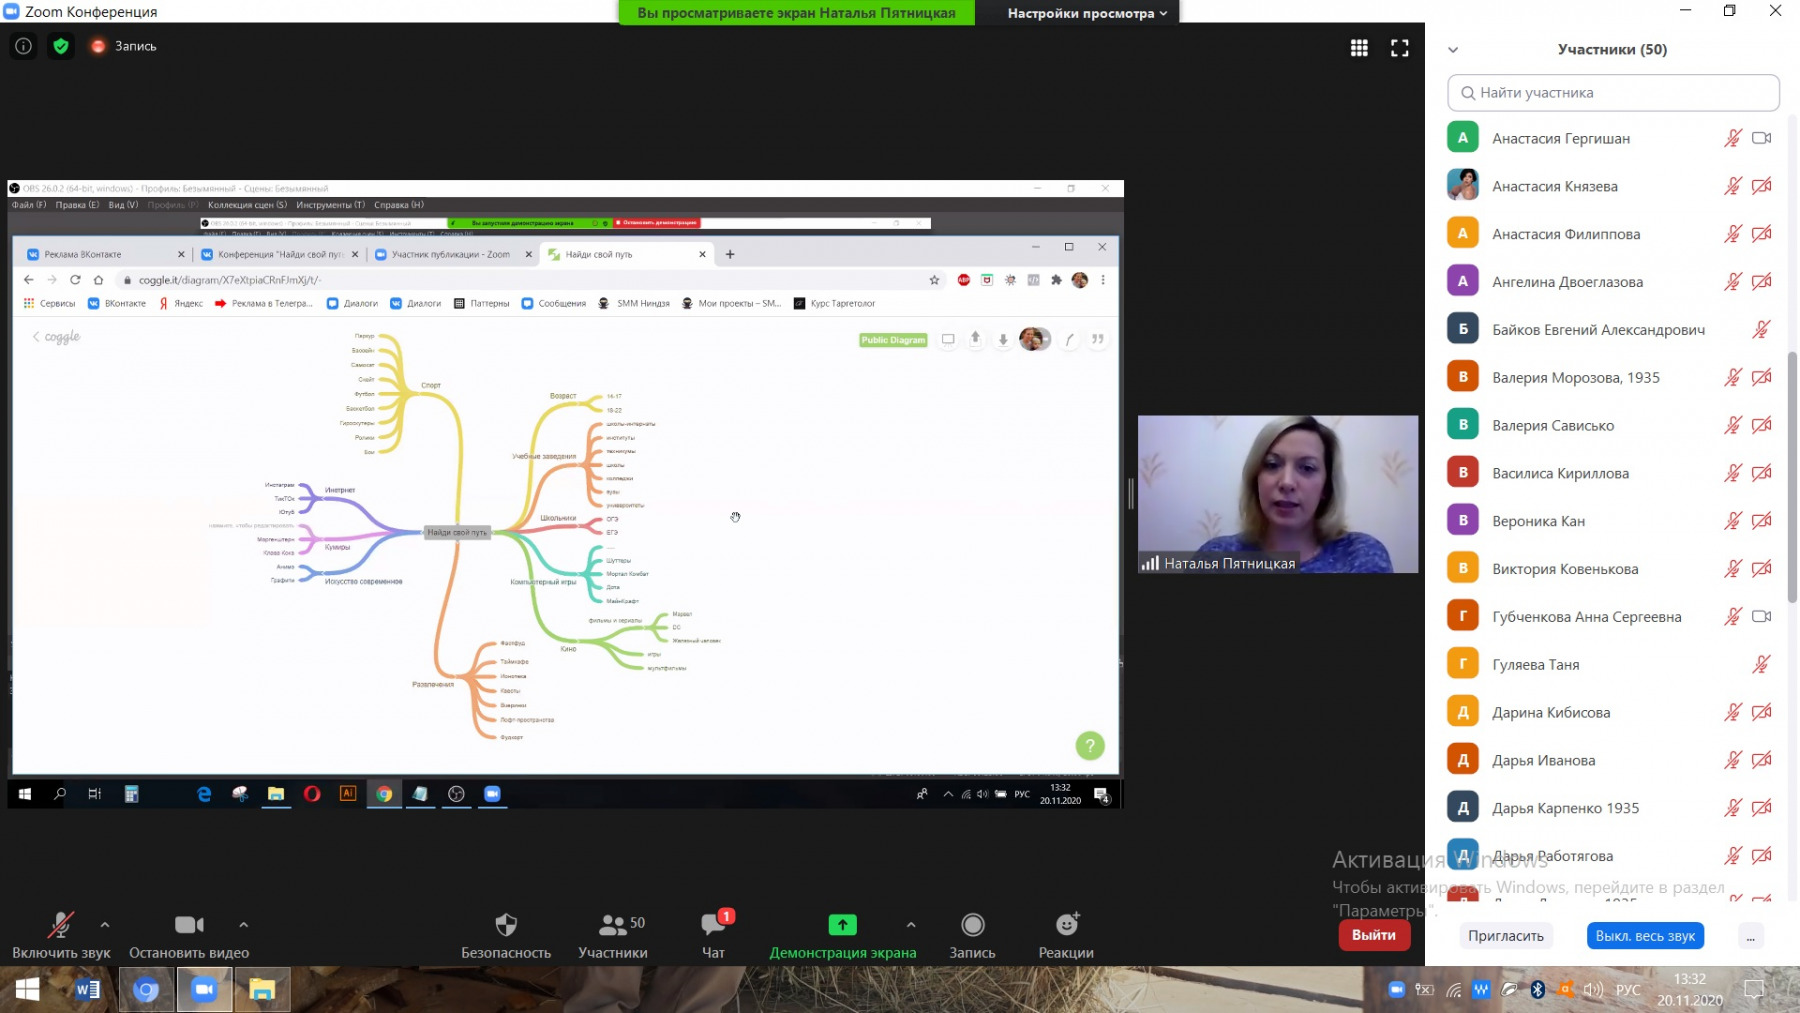Unmute microphone (Включить звук)

61,934
